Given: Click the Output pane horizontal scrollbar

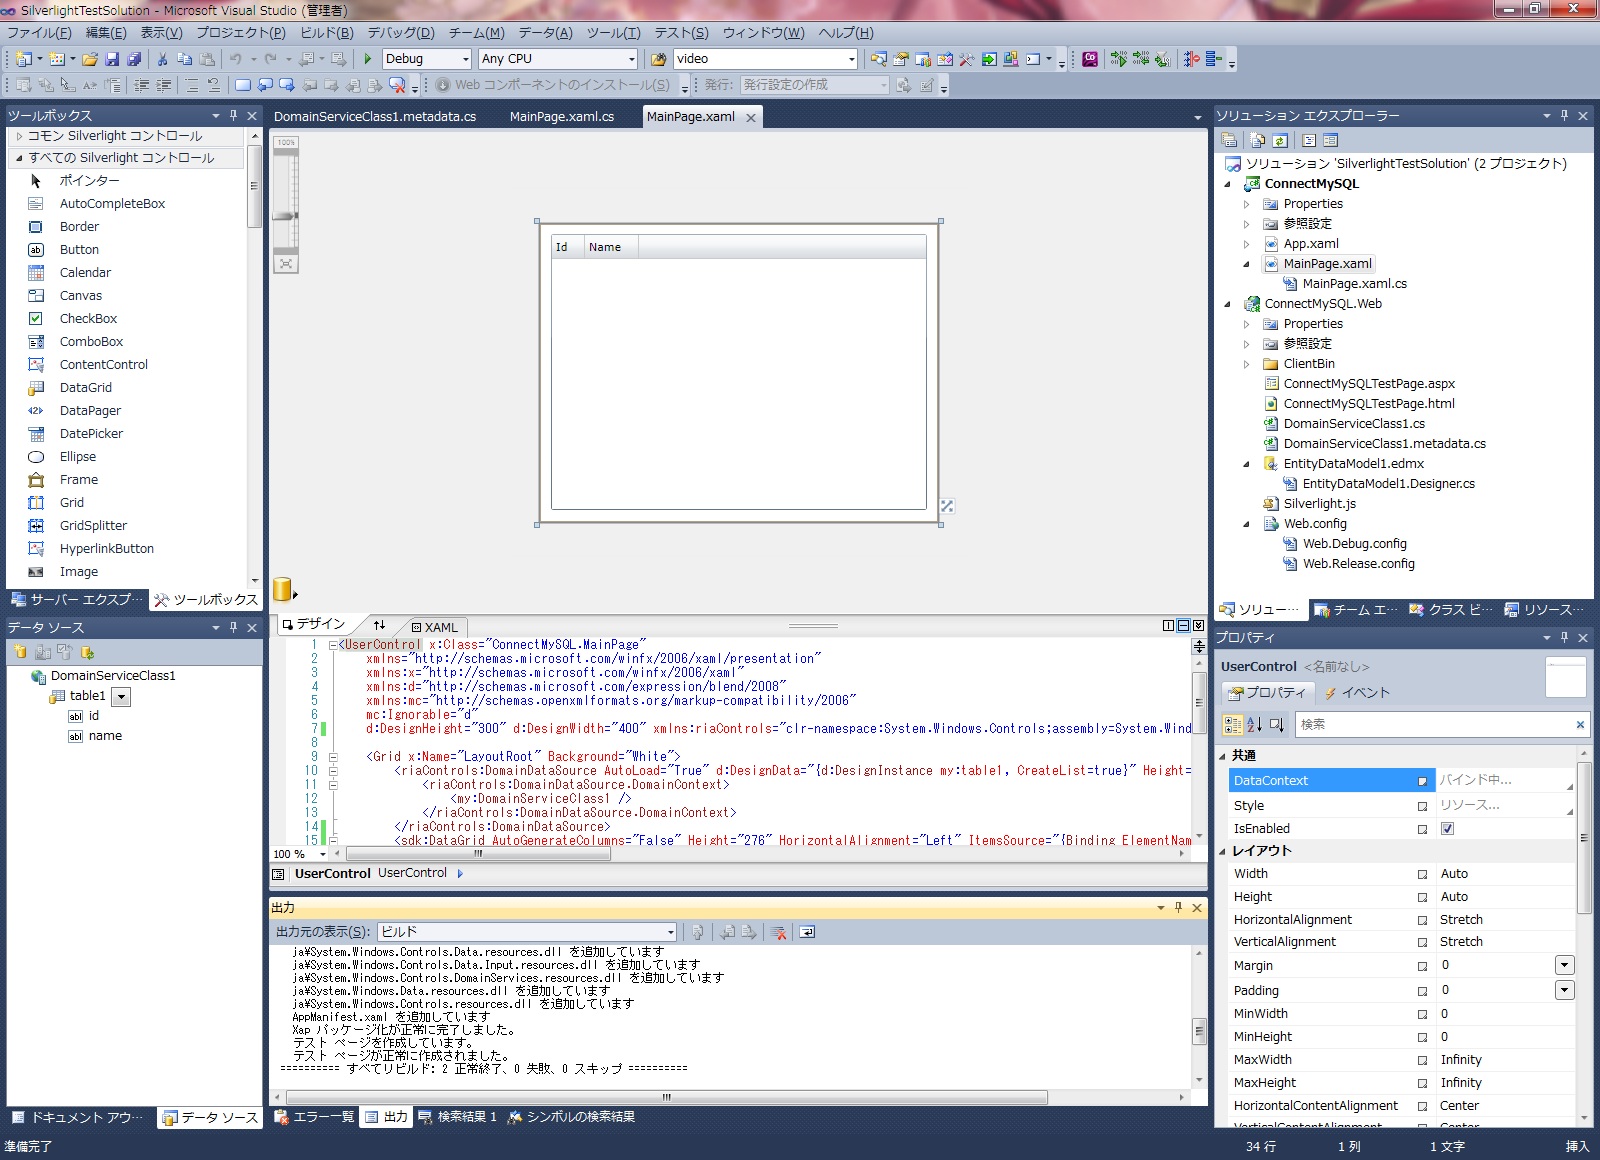Looking at the screenshot, I should 665,1098.
